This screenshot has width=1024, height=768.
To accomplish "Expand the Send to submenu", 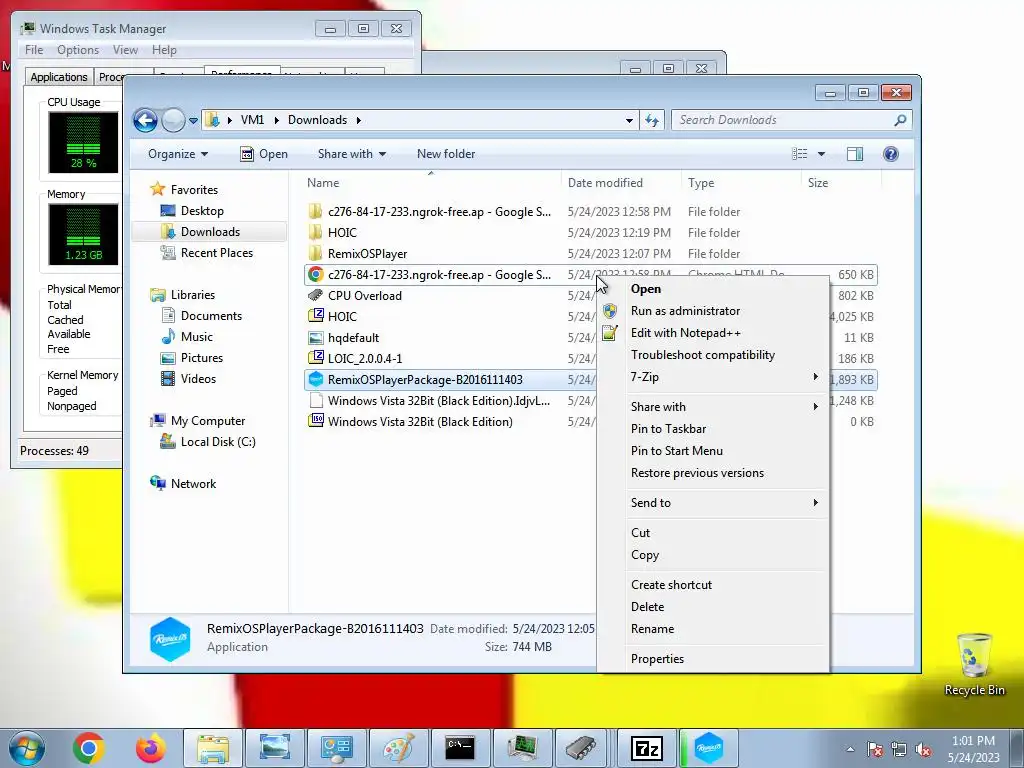I will click(x=724, y=503).
